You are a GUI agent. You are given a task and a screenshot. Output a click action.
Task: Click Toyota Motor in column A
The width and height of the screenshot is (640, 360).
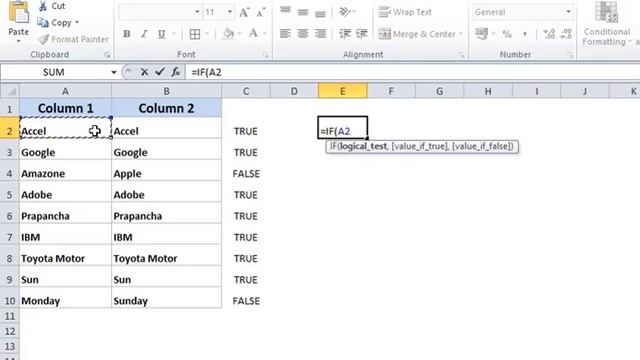(53, 258)
